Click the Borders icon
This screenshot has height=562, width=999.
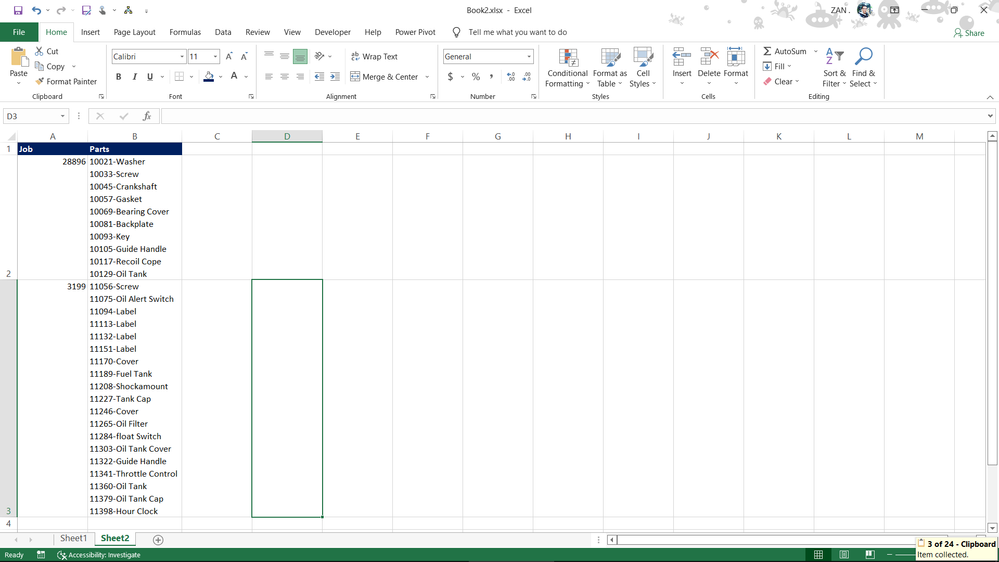179,76
